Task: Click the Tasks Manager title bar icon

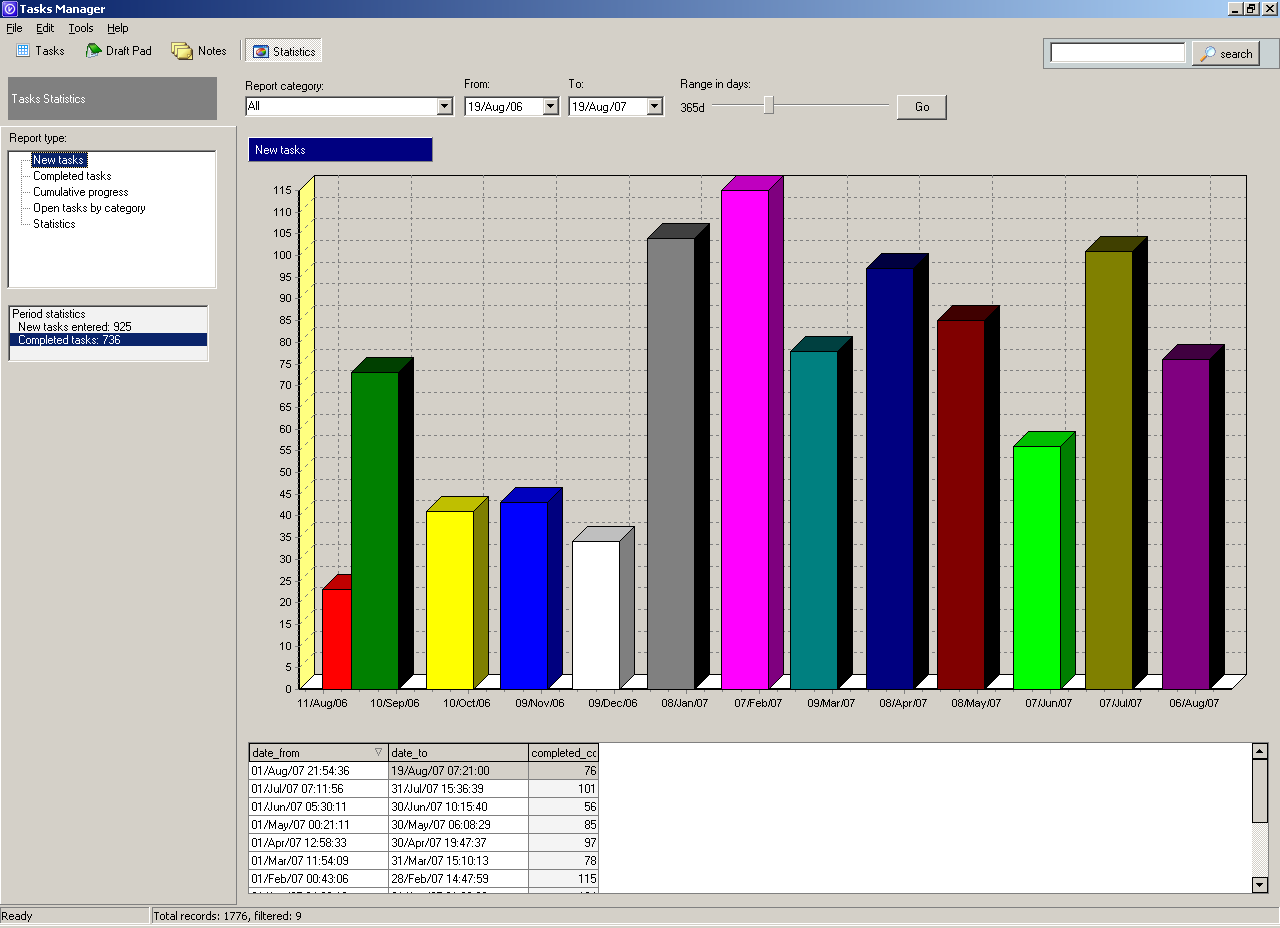Action: click(10, 8)
